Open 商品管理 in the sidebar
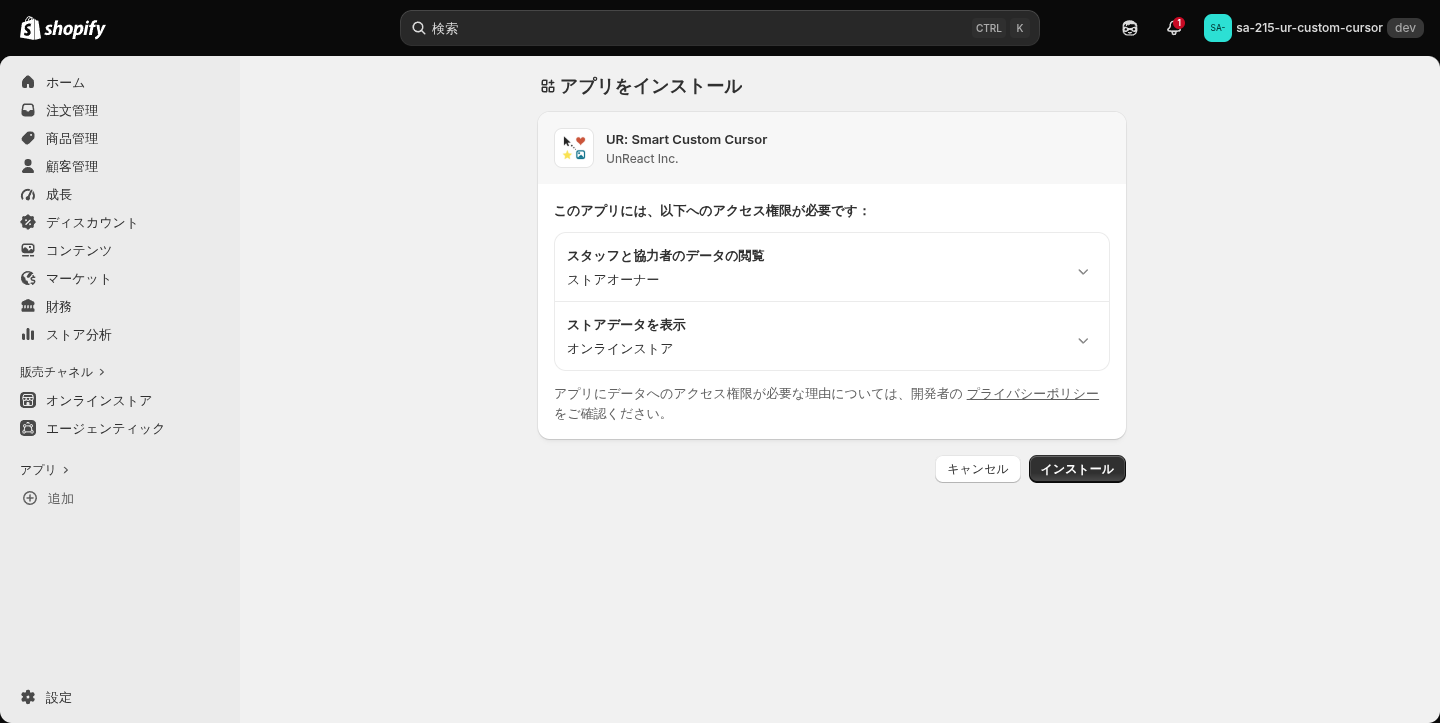 pos(120,138)
